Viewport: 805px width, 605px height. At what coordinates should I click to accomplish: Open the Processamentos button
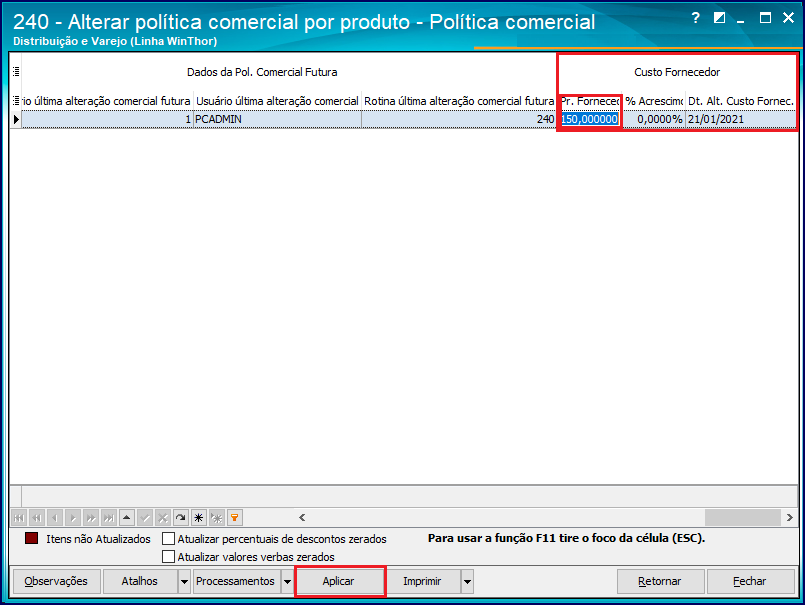[x=236, y=581]
